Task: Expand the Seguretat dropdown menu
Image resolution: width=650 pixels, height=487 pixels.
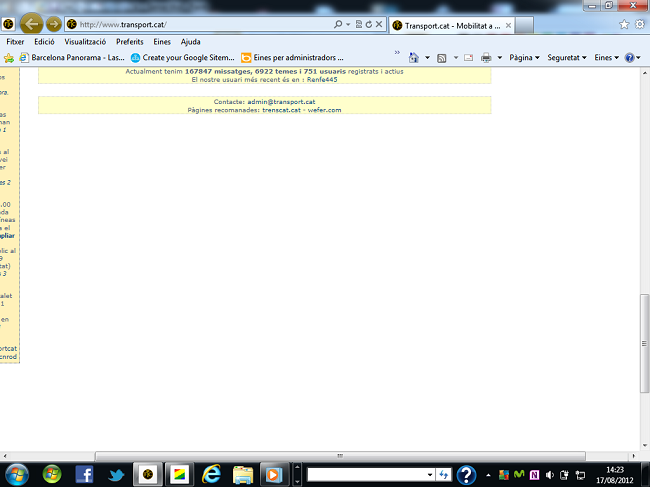Action: [569, 58]
